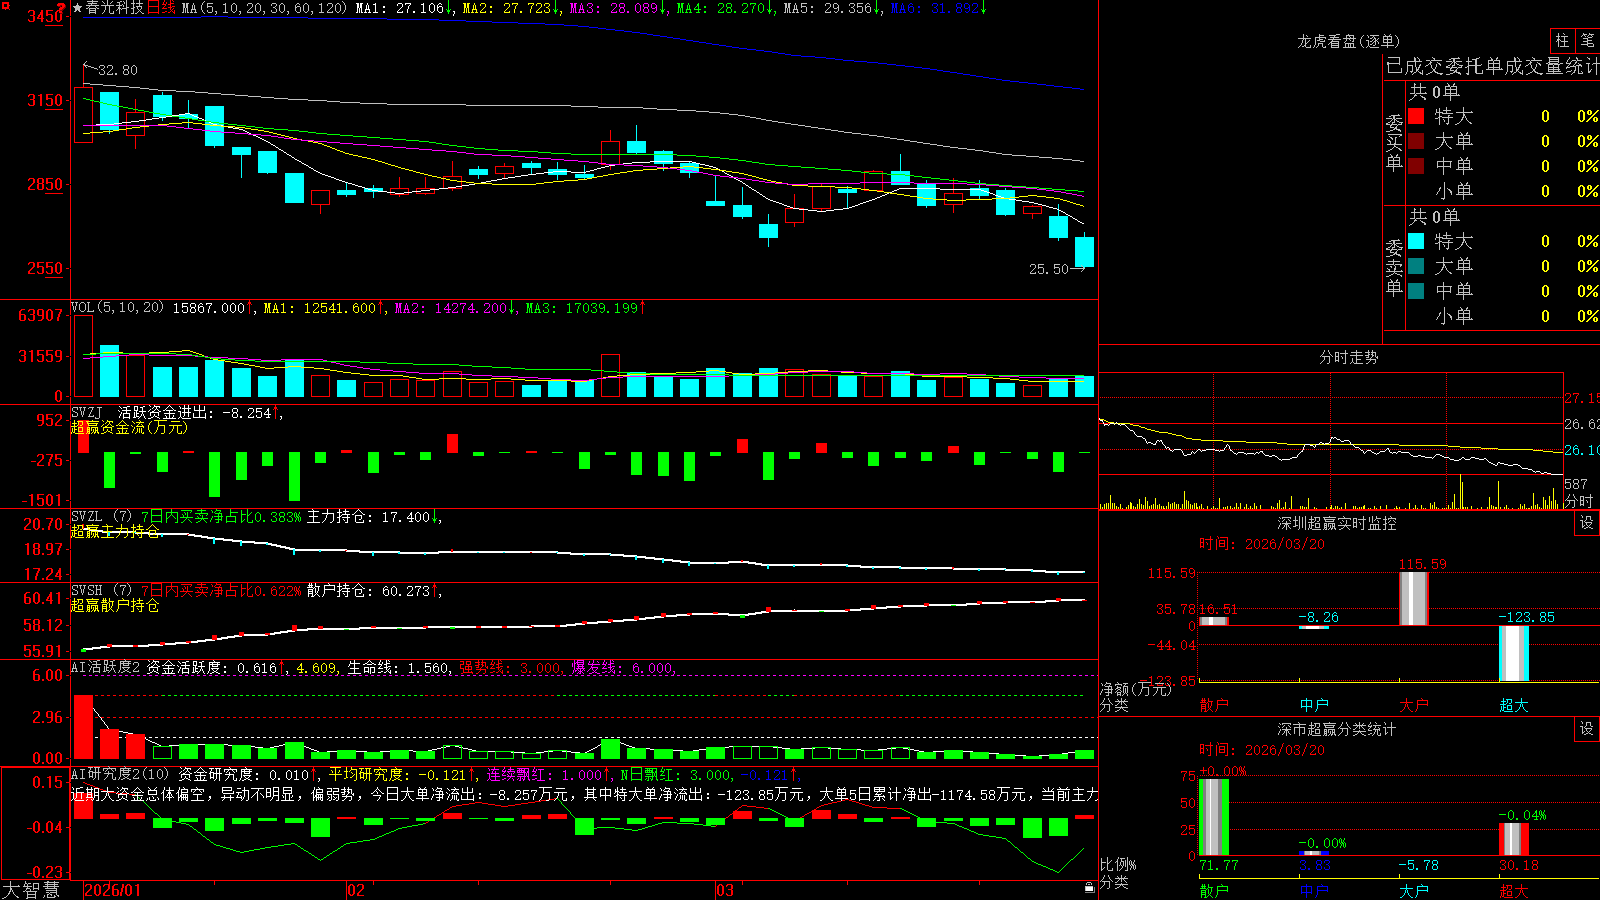1600x900 pixels.
Task: Click 时间: 2026/03/20 in 深圳超赢实时监控
Action: coord(1262,544)
